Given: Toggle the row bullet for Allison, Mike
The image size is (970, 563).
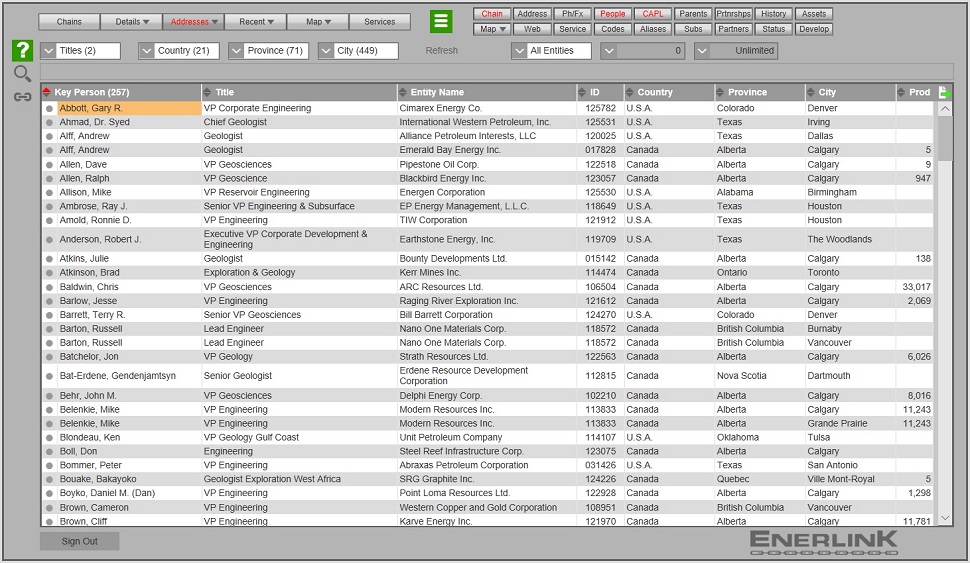Looking at the screenshot, I should click(49, 192).
